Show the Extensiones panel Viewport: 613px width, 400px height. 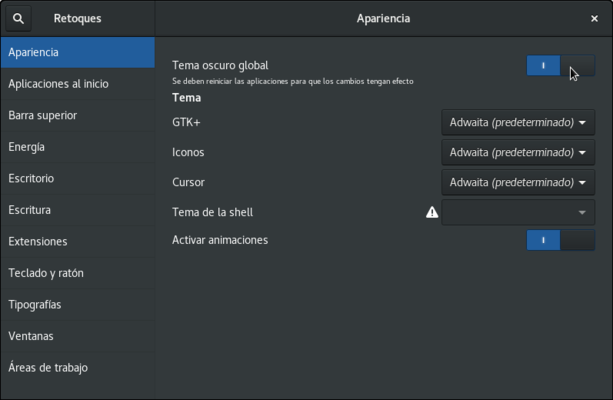point(77,241)
